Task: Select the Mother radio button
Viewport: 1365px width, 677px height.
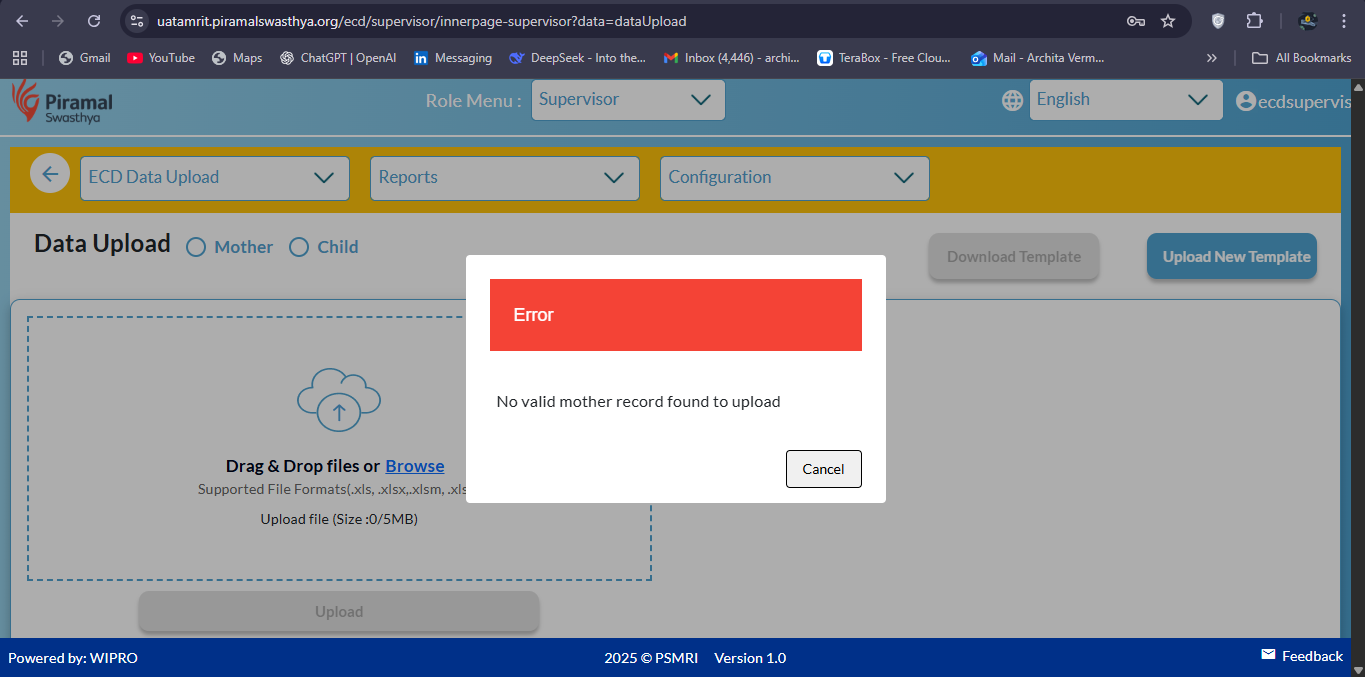Action: point(196,247)
